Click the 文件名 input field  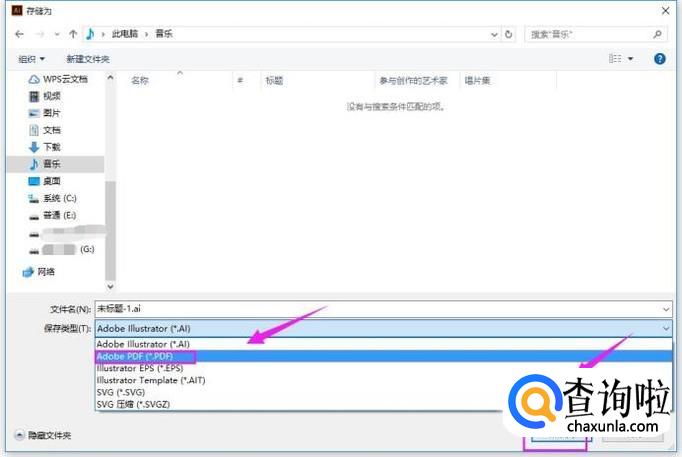pyautogui.click(x=383, y=309)
